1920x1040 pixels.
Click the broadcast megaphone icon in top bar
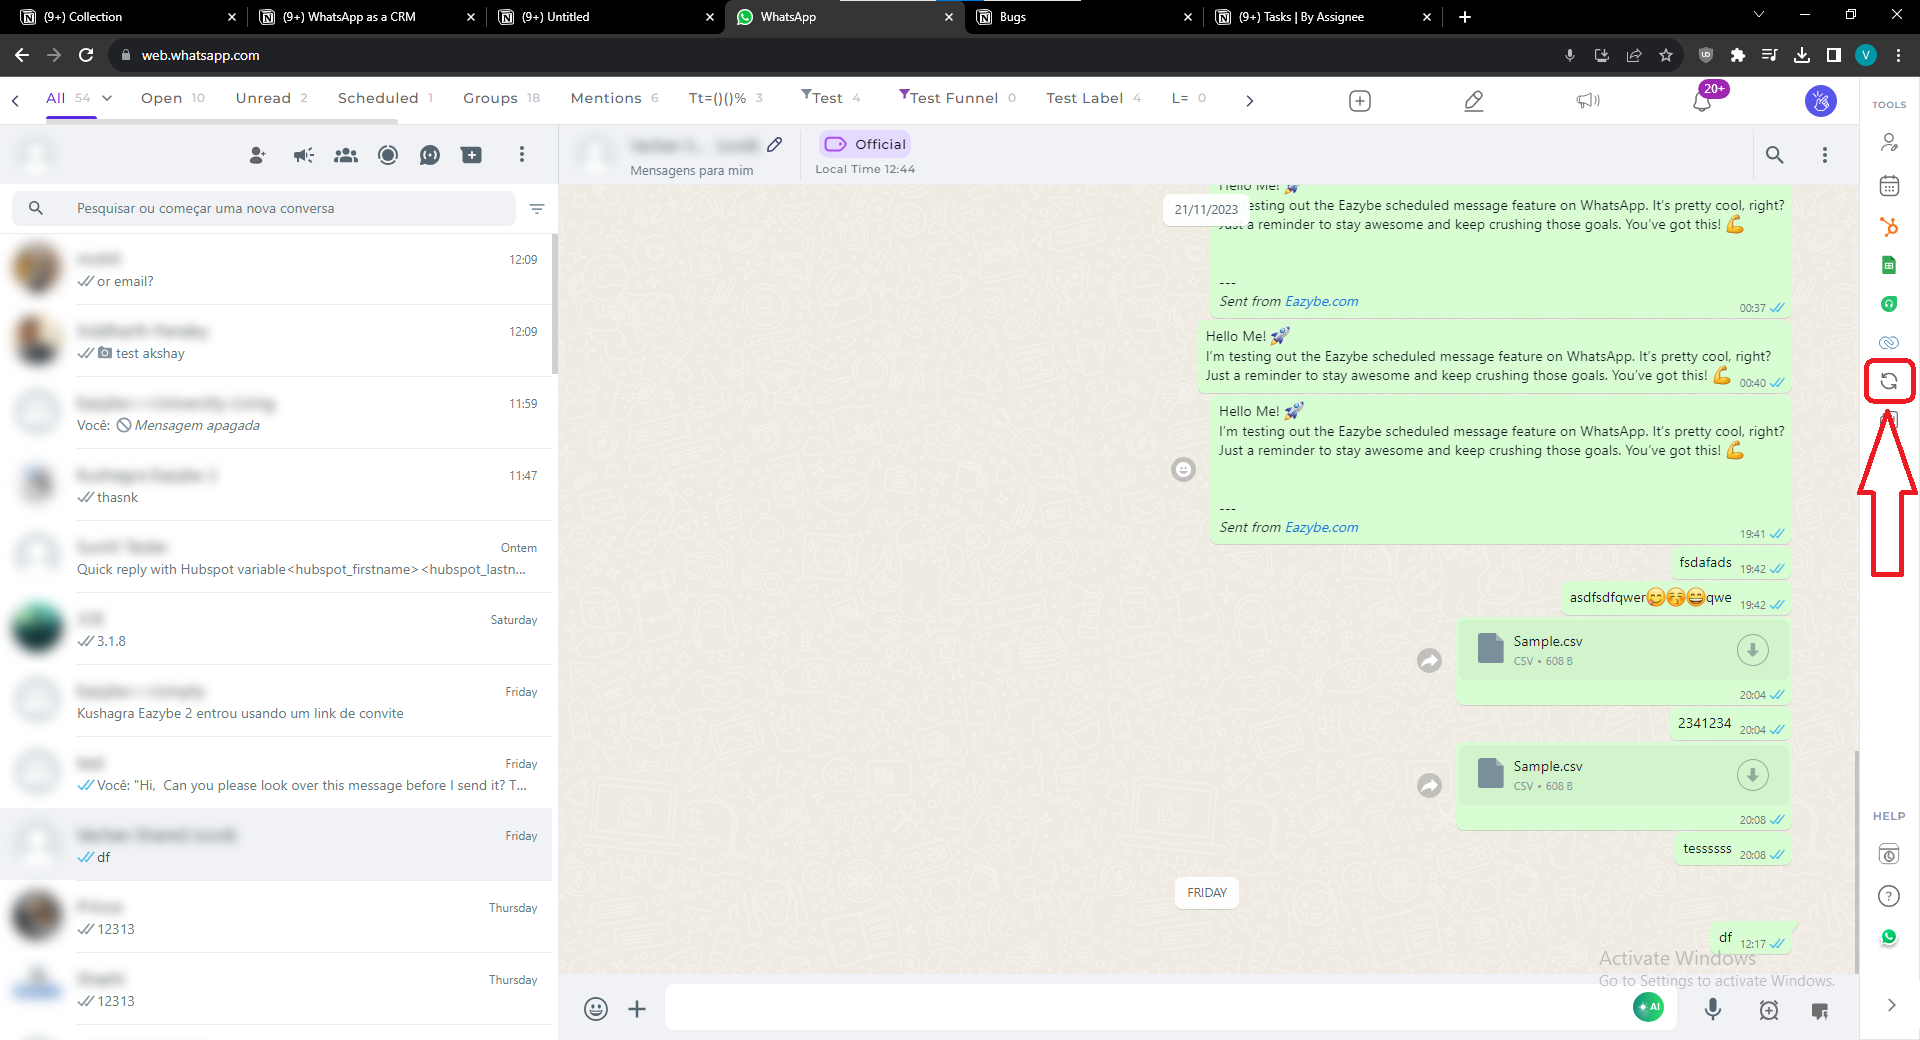[x=1588, y=101]
